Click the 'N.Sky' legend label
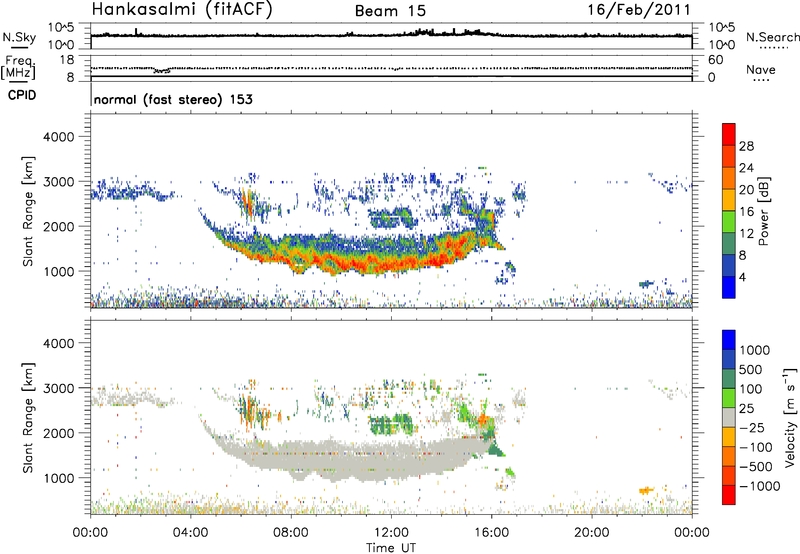The image size is (800, 554). point(19,37)
